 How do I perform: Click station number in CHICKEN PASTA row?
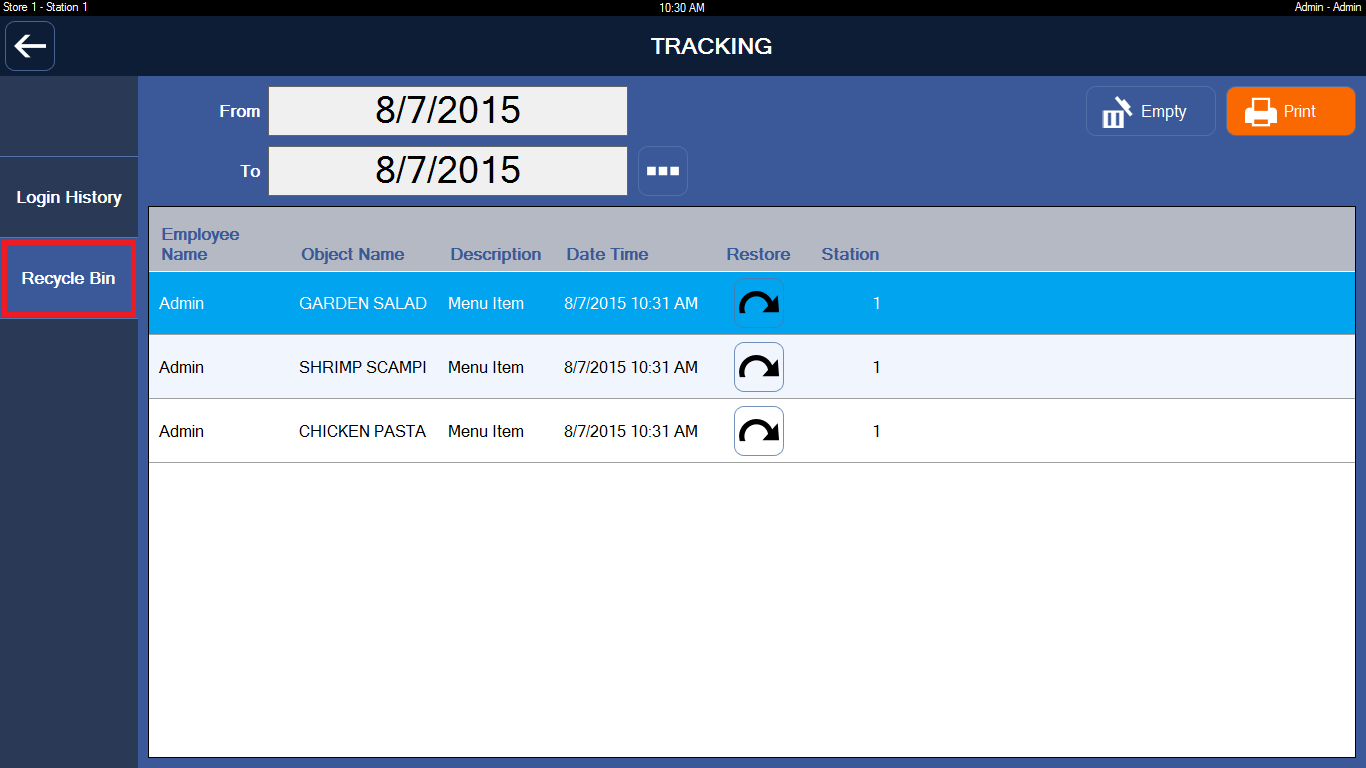click(877, 431)
